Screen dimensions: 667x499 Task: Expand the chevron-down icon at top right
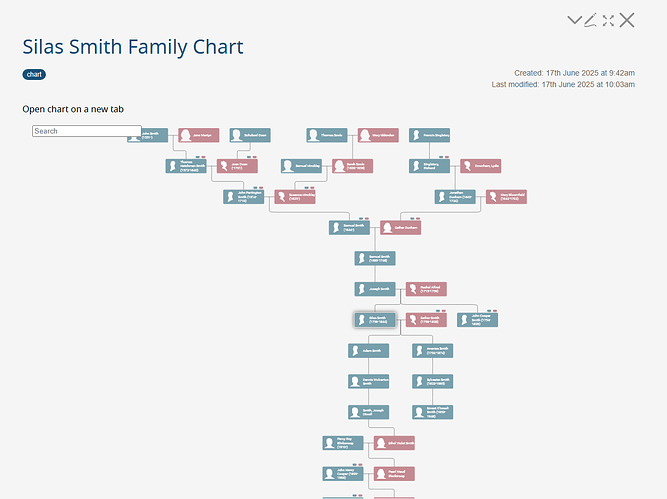click(574, 20)
